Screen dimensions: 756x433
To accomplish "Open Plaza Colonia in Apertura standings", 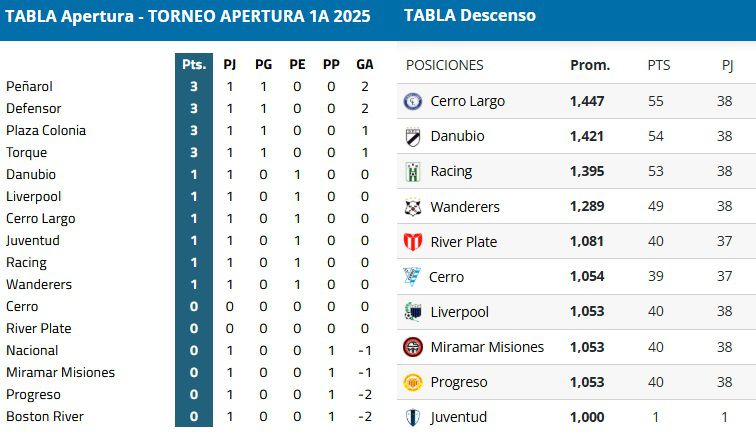I will [x=46, y=131].
